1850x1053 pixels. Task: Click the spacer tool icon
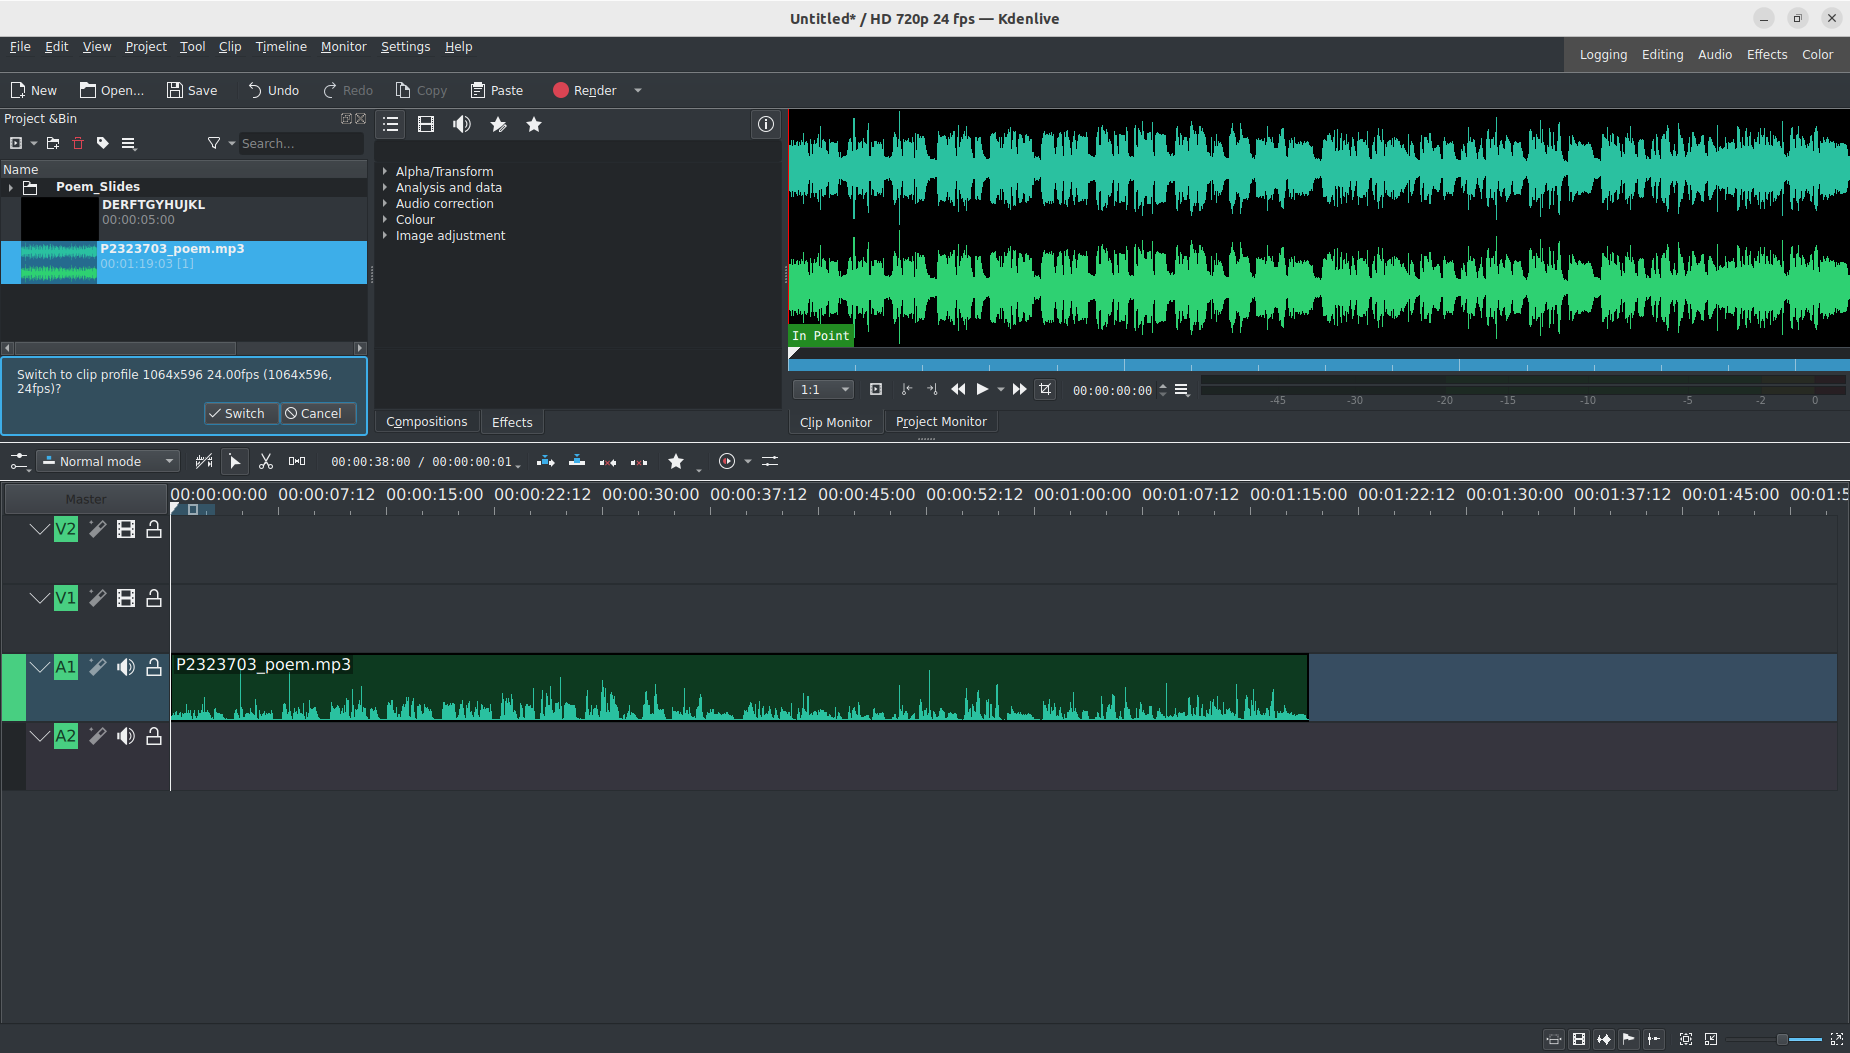[x=297, y=461]
